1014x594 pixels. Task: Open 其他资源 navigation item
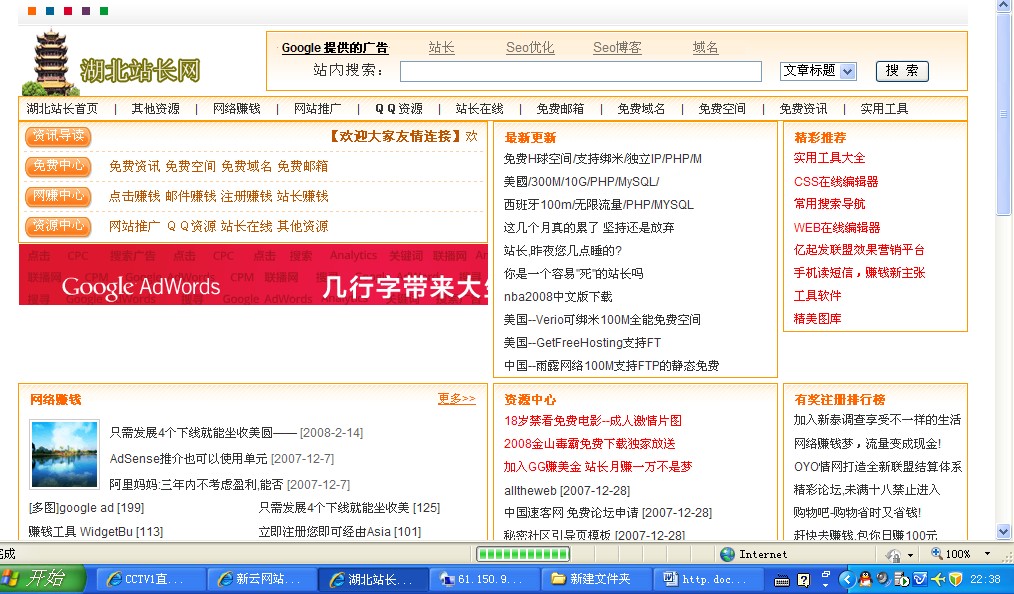pyautogui.click(x=156, y=109)
